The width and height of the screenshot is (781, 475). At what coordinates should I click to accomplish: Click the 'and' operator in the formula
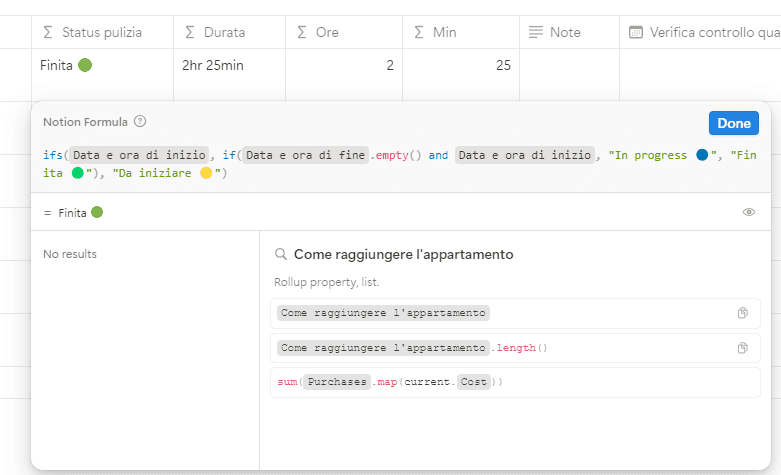point(438,155)
